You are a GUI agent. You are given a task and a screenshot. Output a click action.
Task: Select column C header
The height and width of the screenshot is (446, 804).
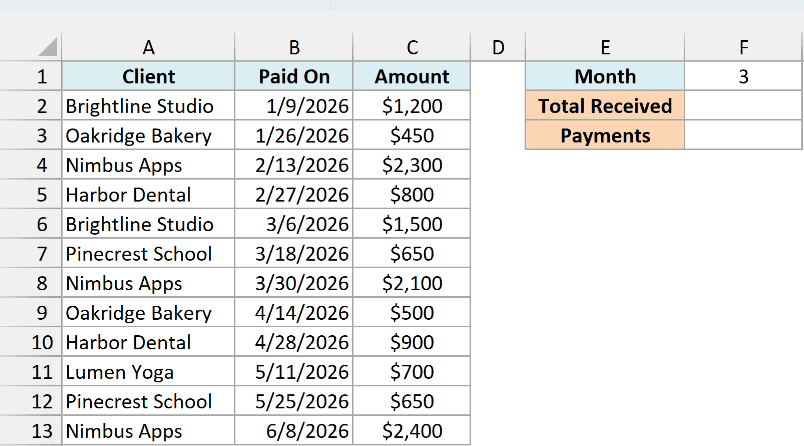pos(412,47)
